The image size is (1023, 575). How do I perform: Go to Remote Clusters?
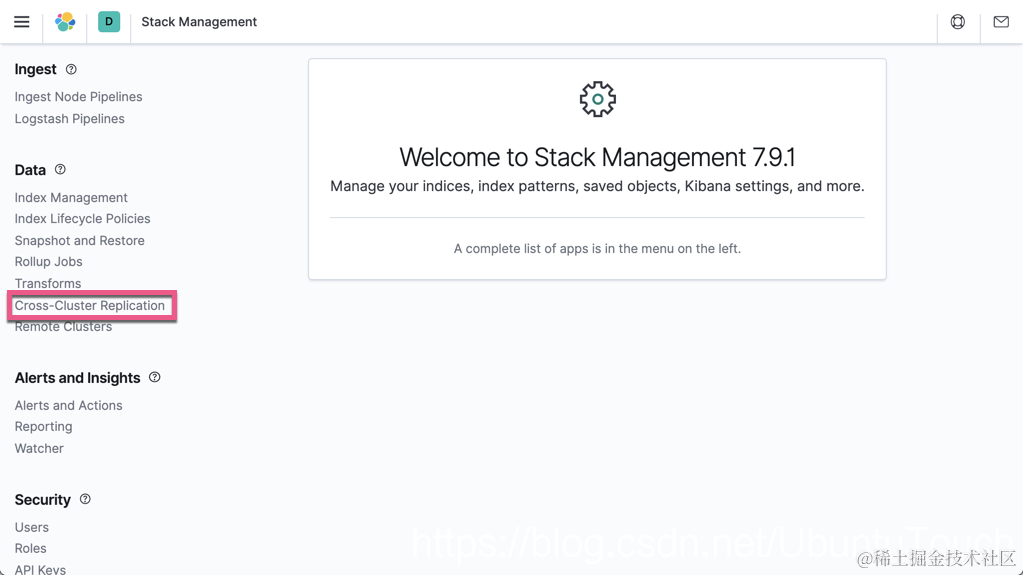63,326
